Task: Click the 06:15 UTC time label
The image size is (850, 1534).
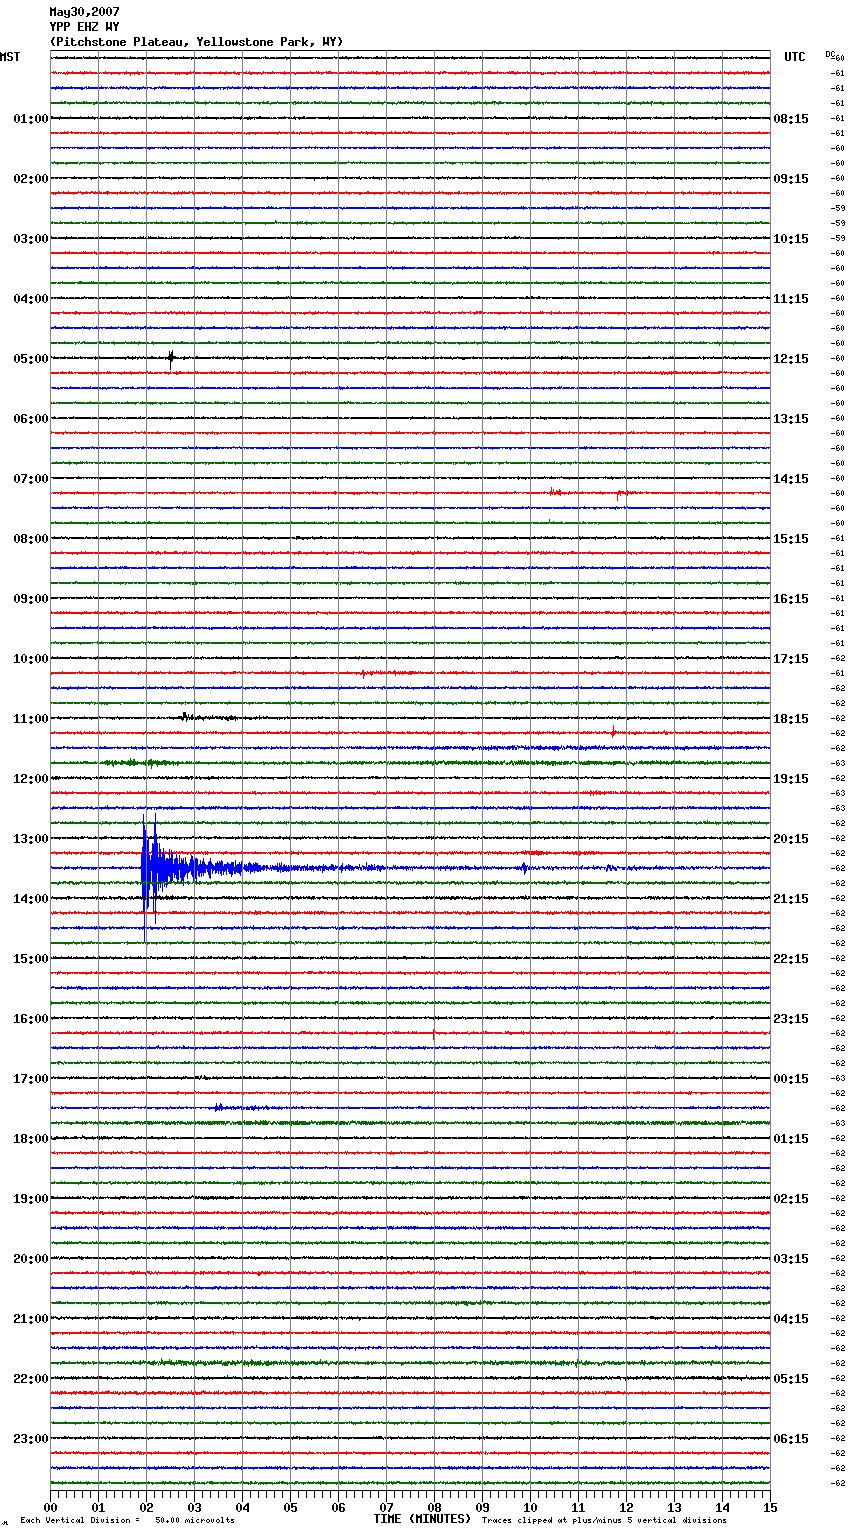Action: (x=791, y=1439)
